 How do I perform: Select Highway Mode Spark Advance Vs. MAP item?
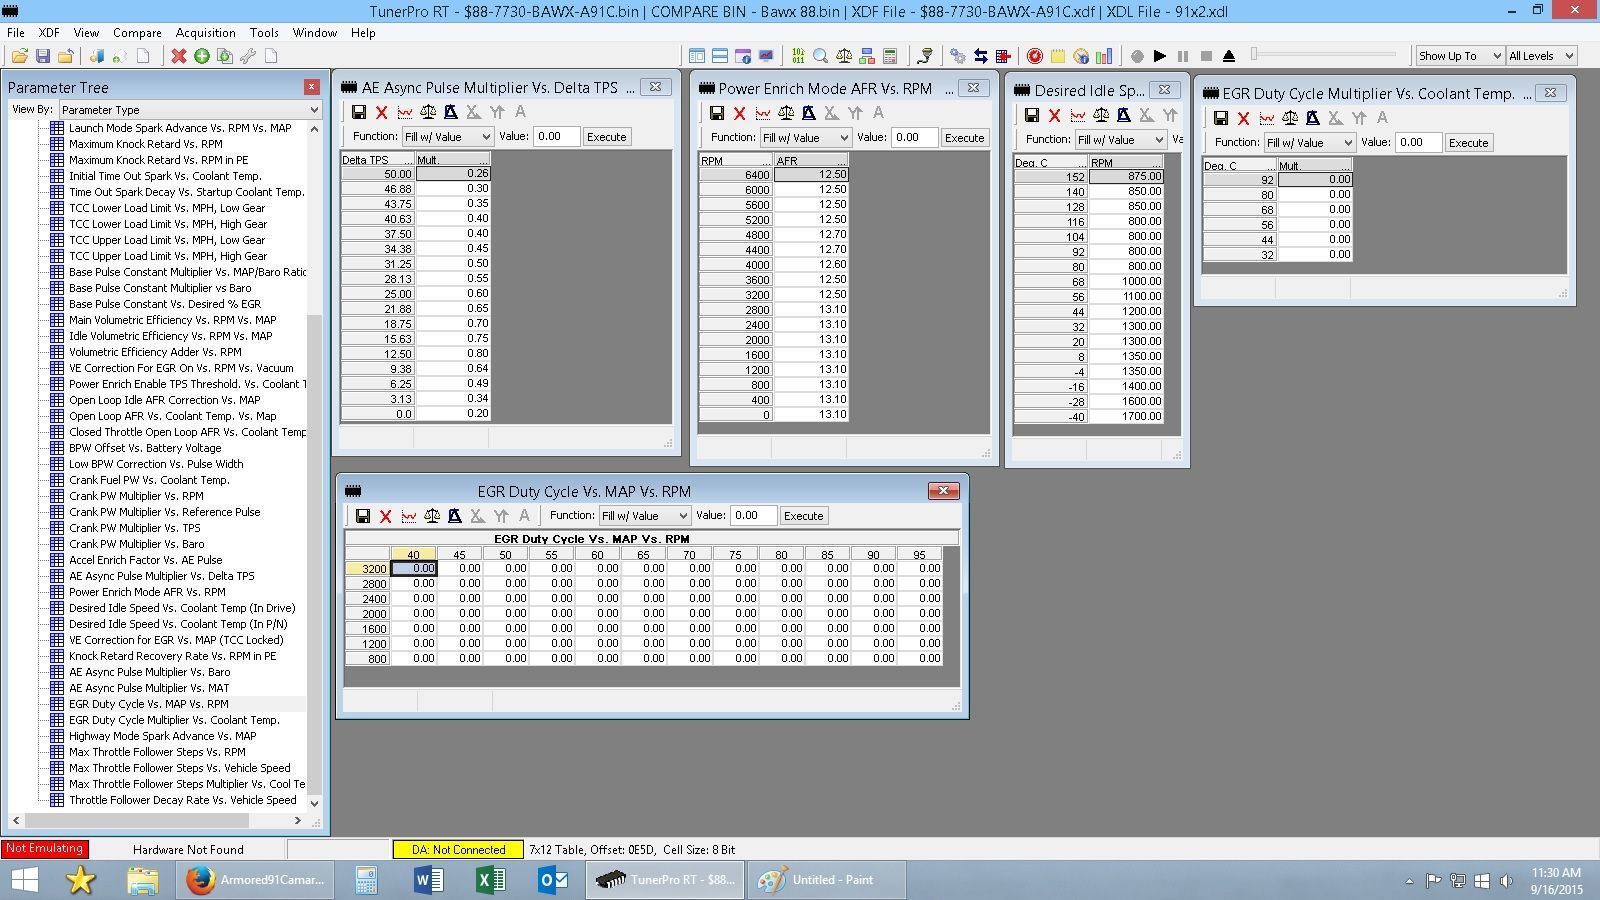[162, 736]
